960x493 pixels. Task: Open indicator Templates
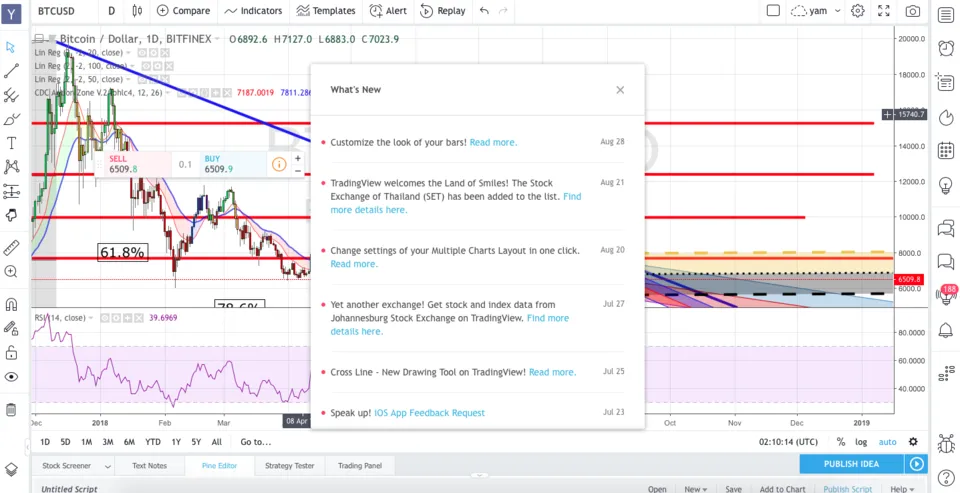(326, 10)
